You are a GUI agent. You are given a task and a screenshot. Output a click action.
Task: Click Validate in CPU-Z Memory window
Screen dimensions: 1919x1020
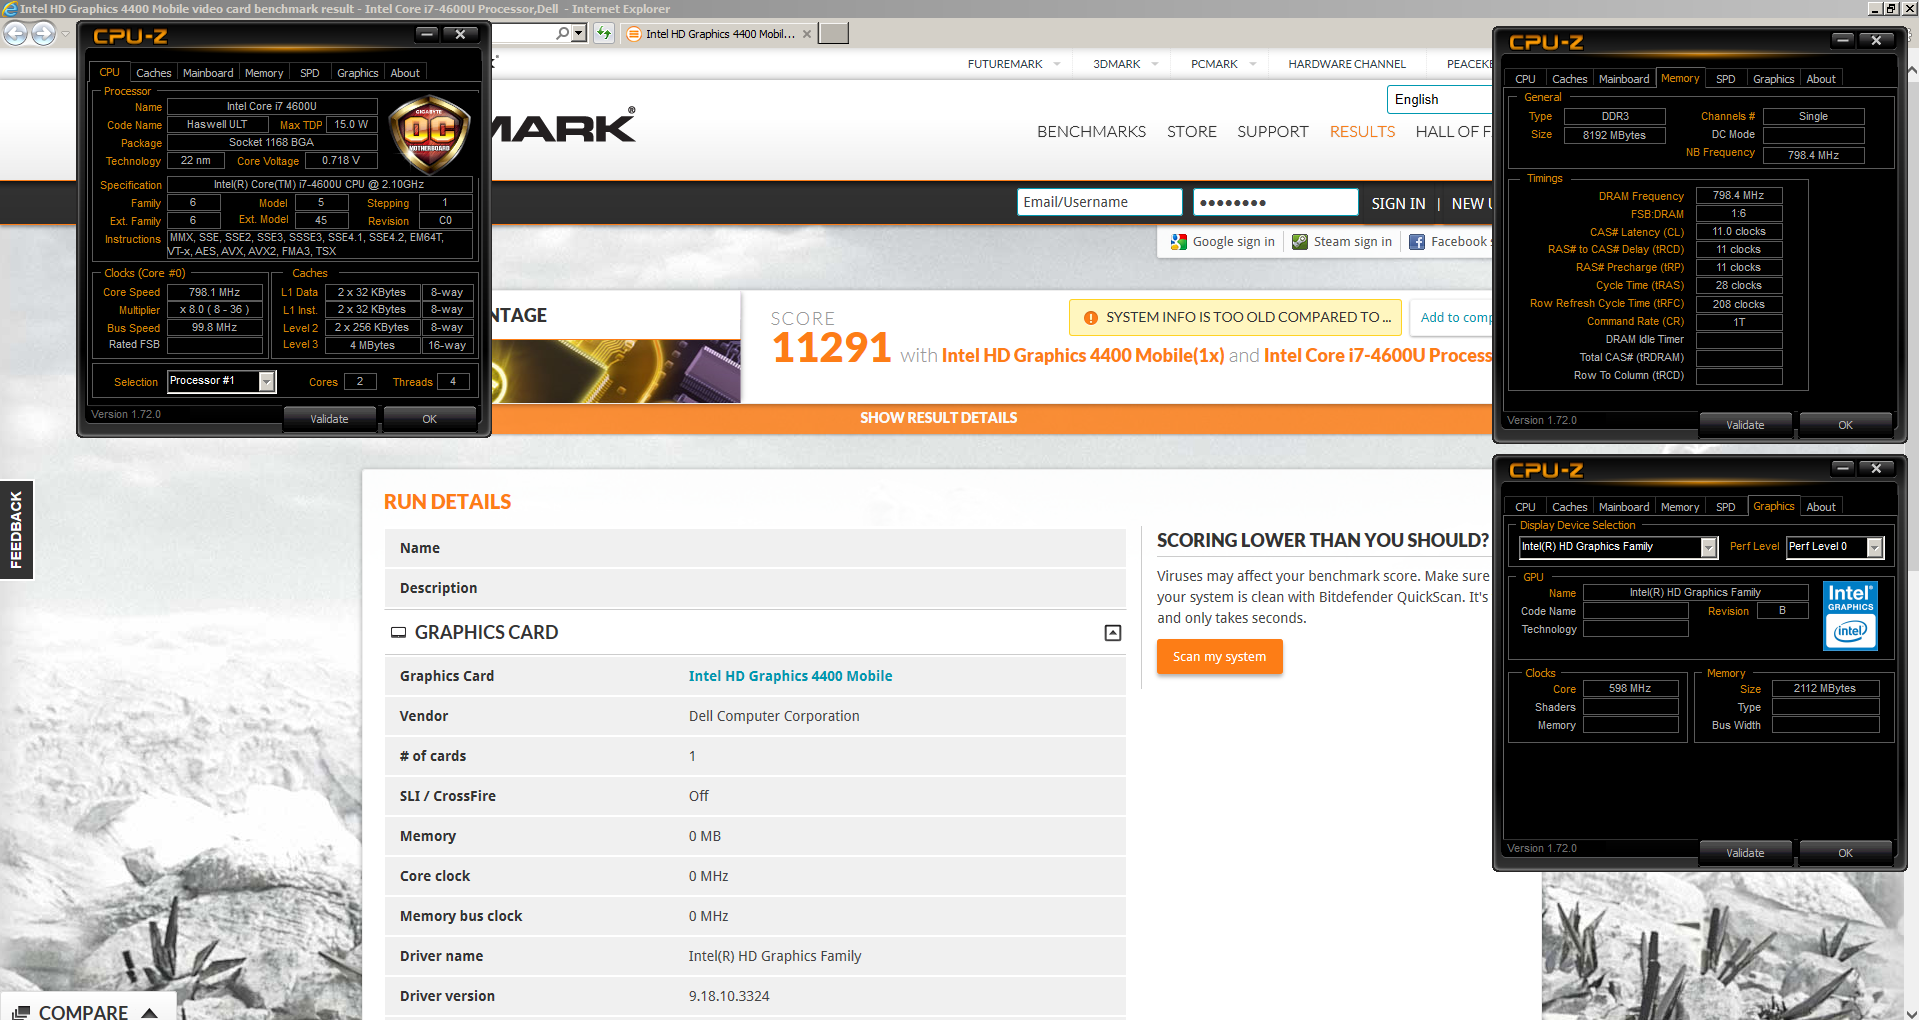click(1745, 425)
